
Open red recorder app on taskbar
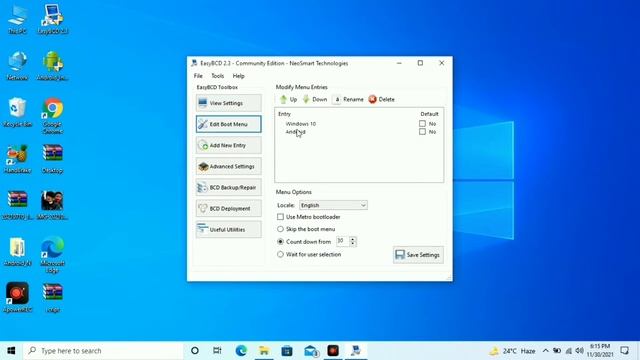pos(333,351)
